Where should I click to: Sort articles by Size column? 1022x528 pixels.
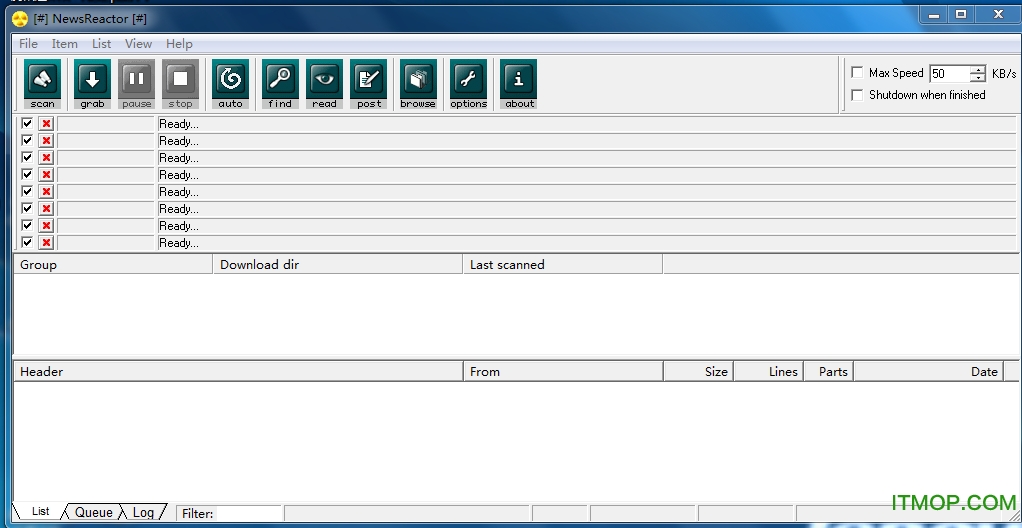[699, 372]
